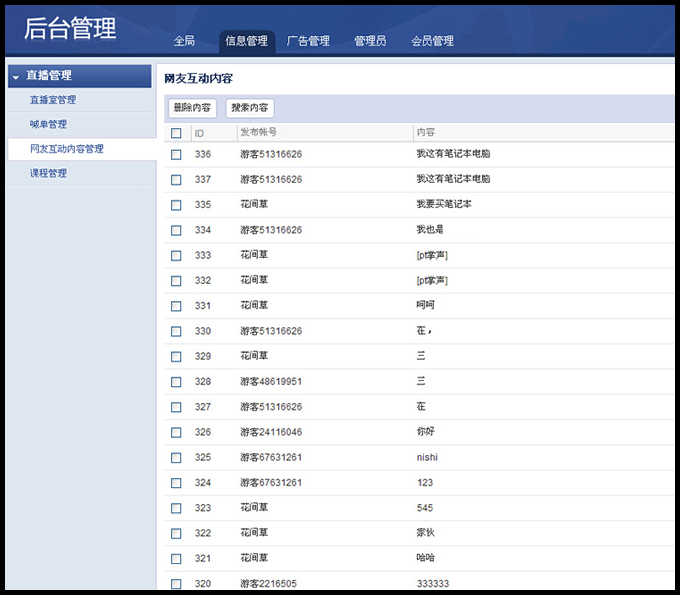Check the box for row ID 321
The image size is (680, 595).
click(176, 559)
